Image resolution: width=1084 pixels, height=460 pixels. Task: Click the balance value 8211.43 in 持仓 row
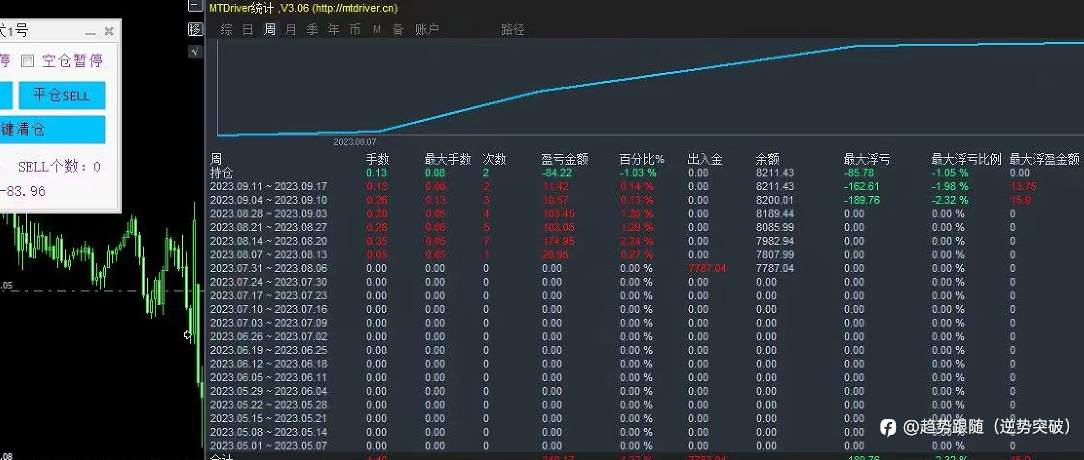775,173
